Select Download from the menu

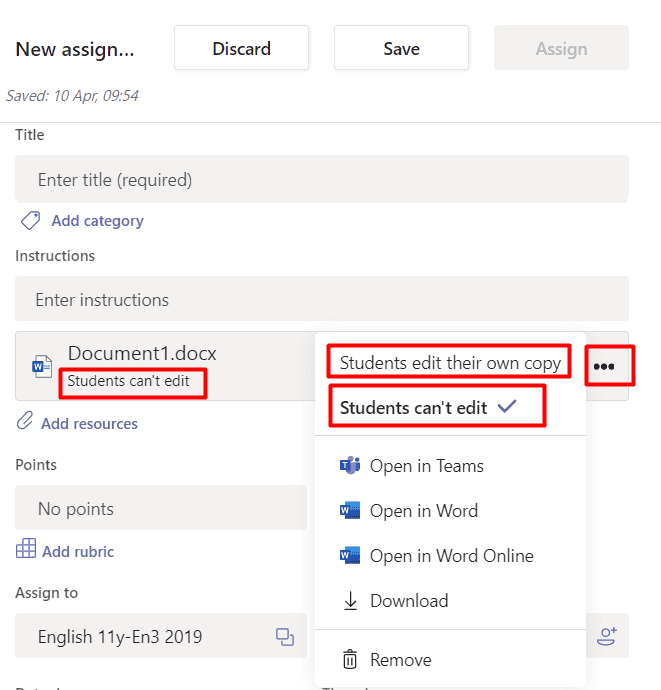click(451, 601)
